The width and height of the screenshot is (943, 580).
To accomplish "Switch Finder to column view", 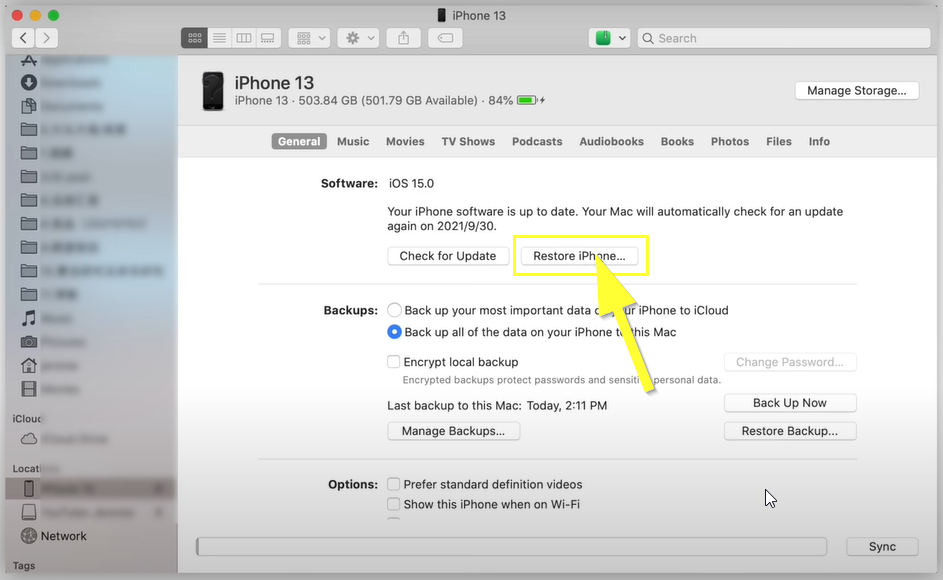I will (244, 38).
